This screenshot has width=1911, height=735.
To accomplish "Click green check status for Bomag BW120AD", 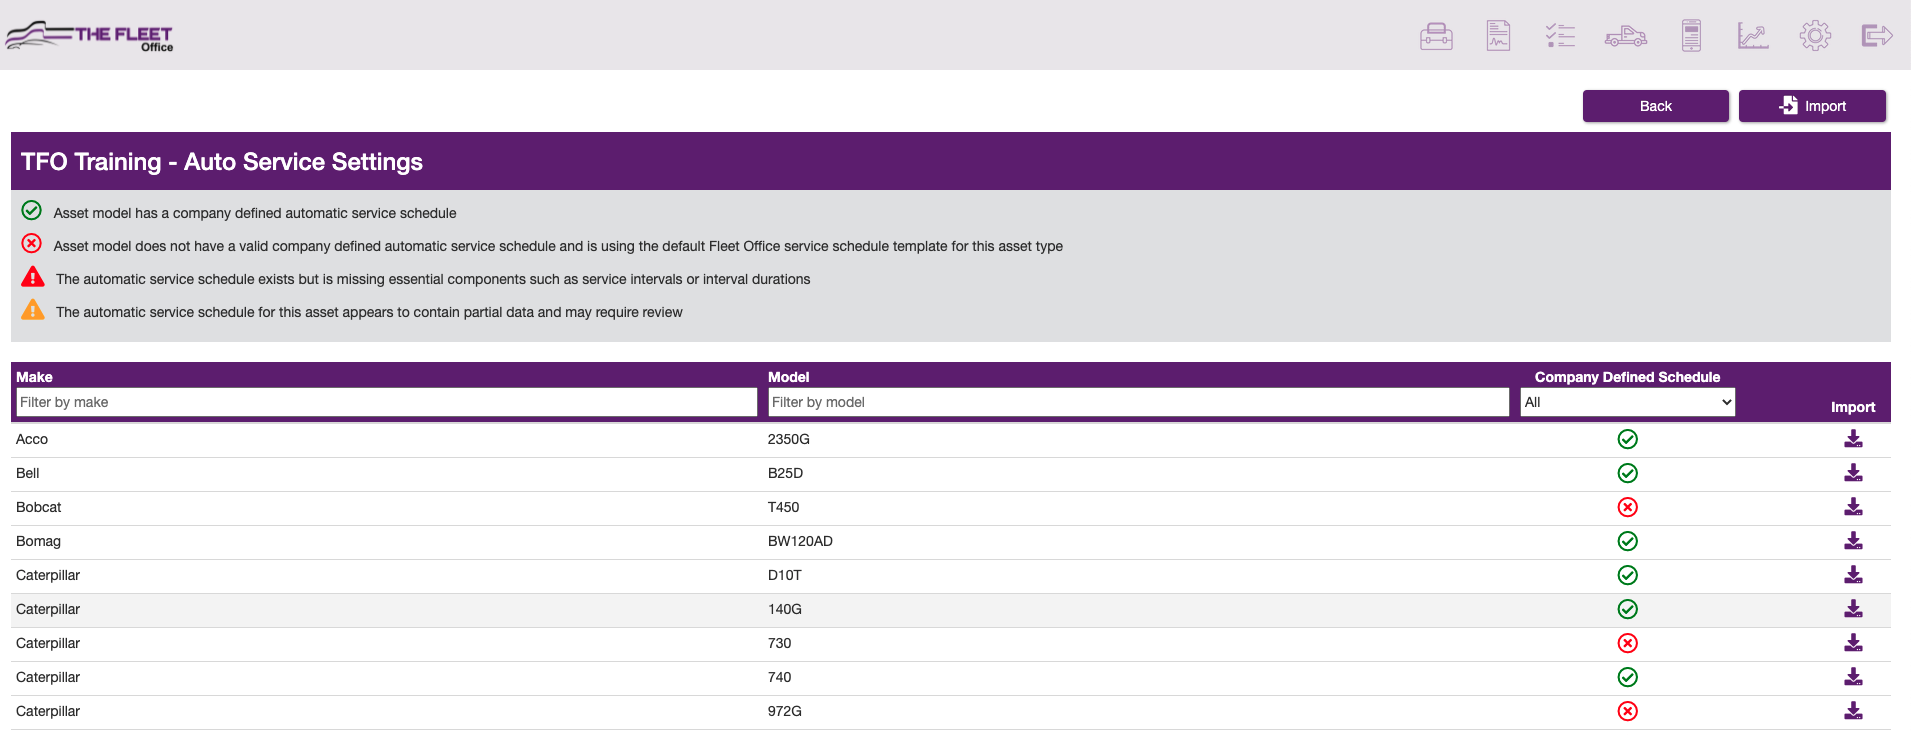I will (x=1627, y=541).
